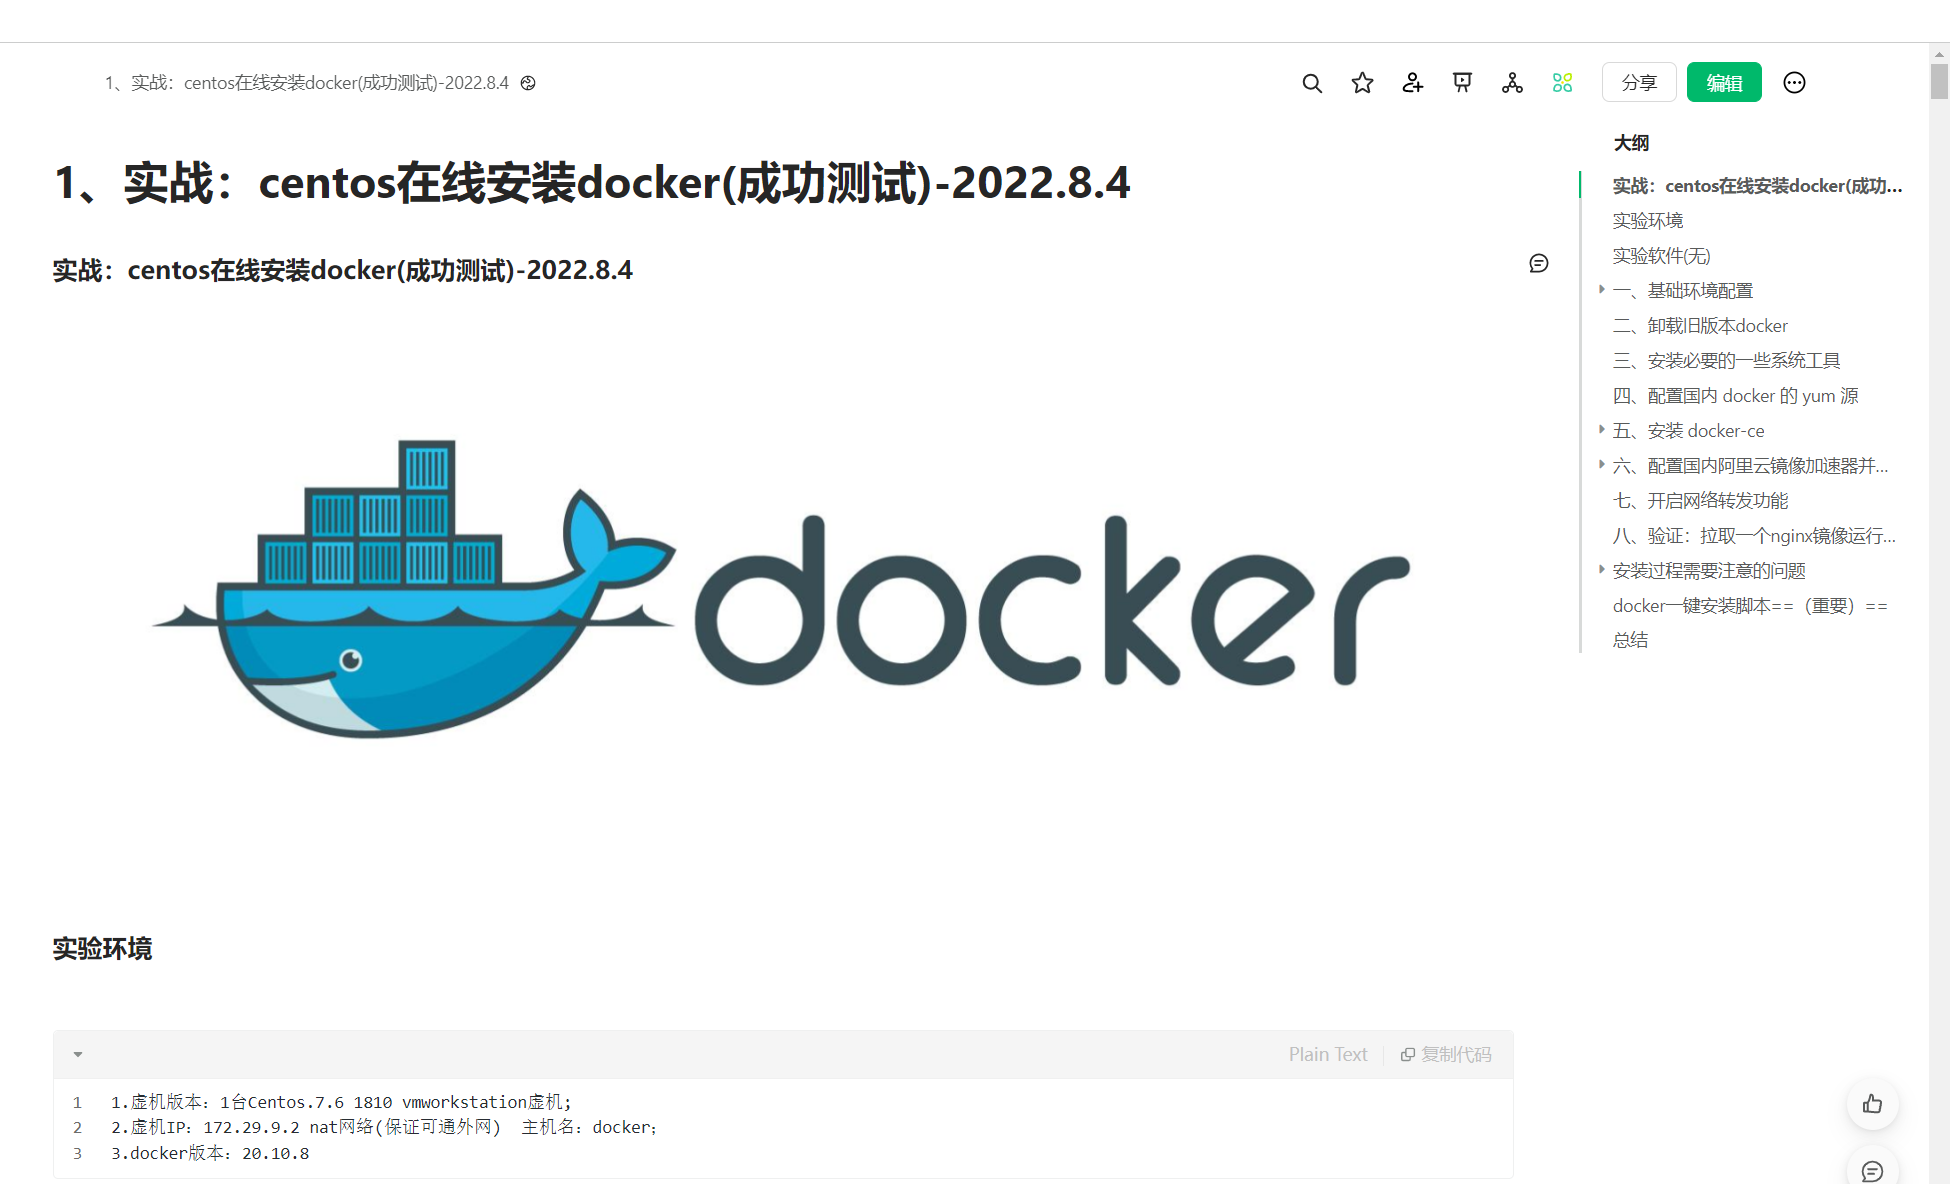Click the public visibility icon beside breadcrumb title
The width and height of the screenshot is (1950, 1184).
pyautogui.click(x=528, y=83)
